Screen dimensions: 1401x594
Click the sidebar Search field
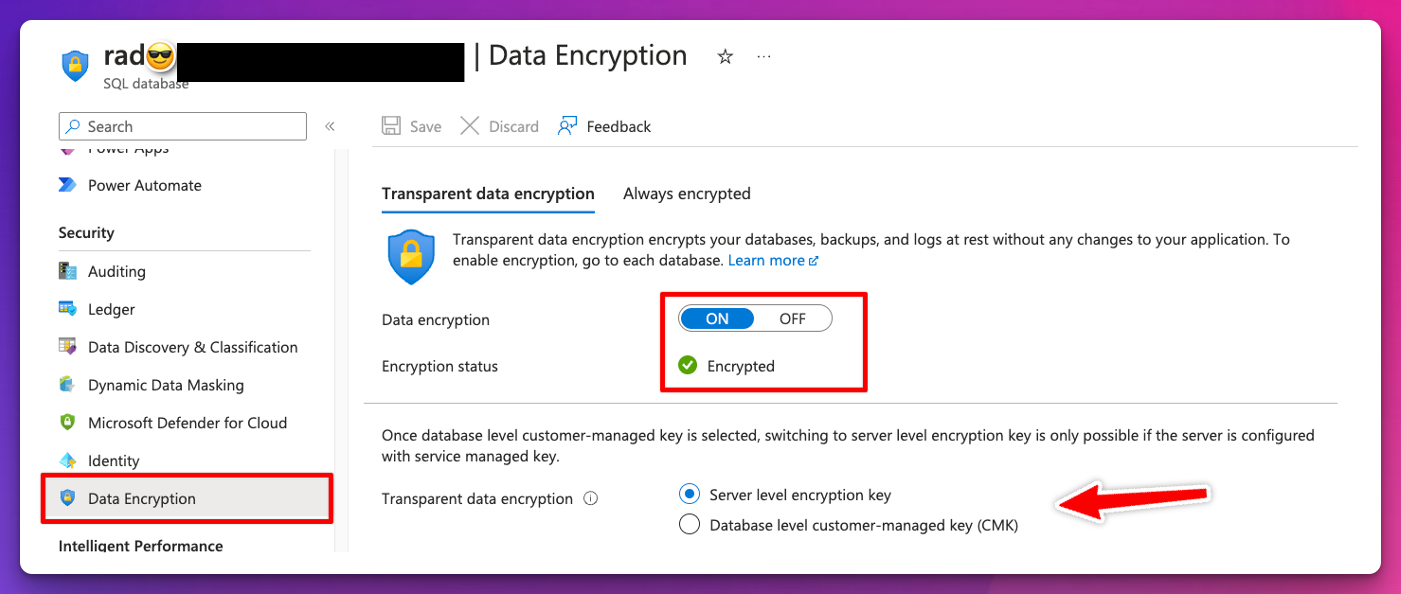(183, 126)
